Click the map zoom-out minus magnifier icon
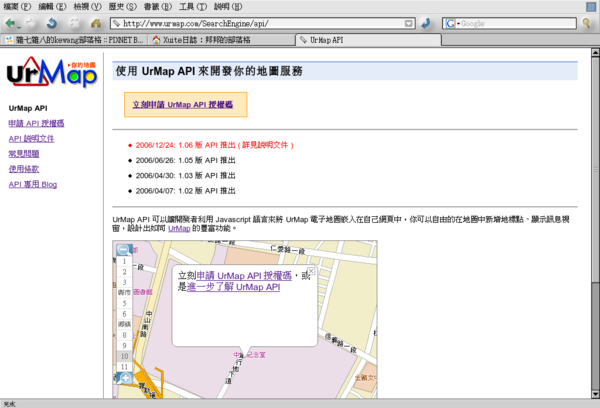 124,250
